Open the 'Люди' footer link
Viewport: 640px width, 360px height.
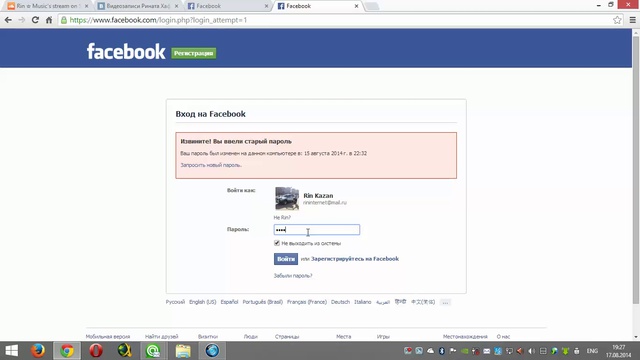coord(251,337)
